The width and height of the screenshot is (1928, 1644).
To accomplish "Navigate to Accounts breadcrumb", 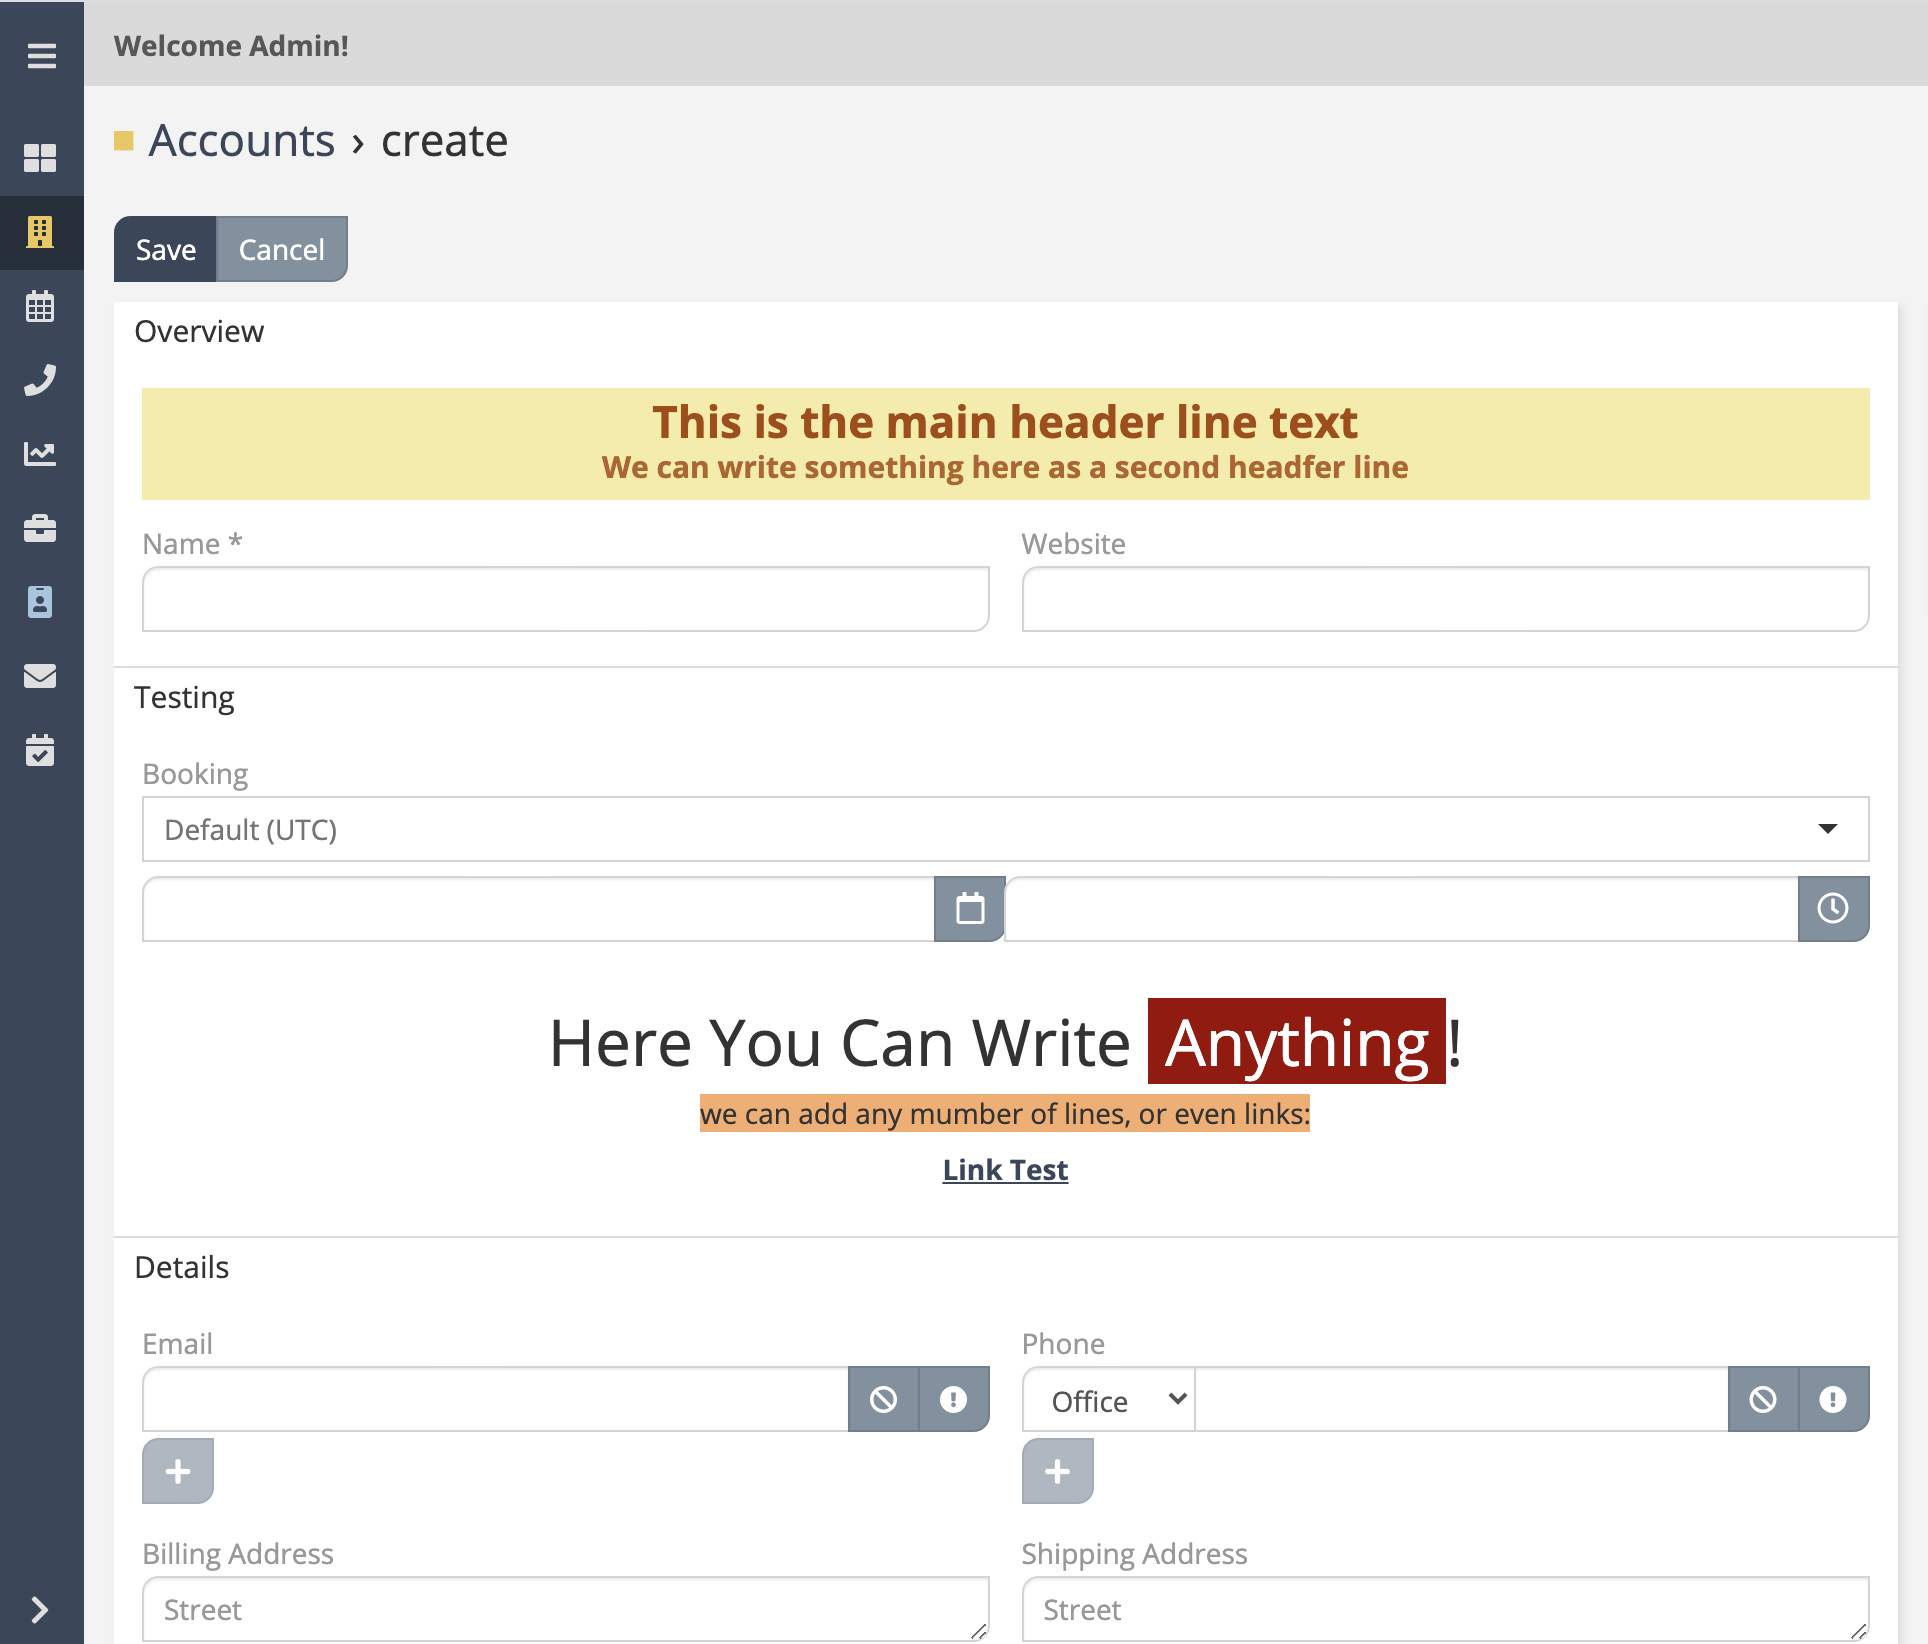I will tap(242, 141).
